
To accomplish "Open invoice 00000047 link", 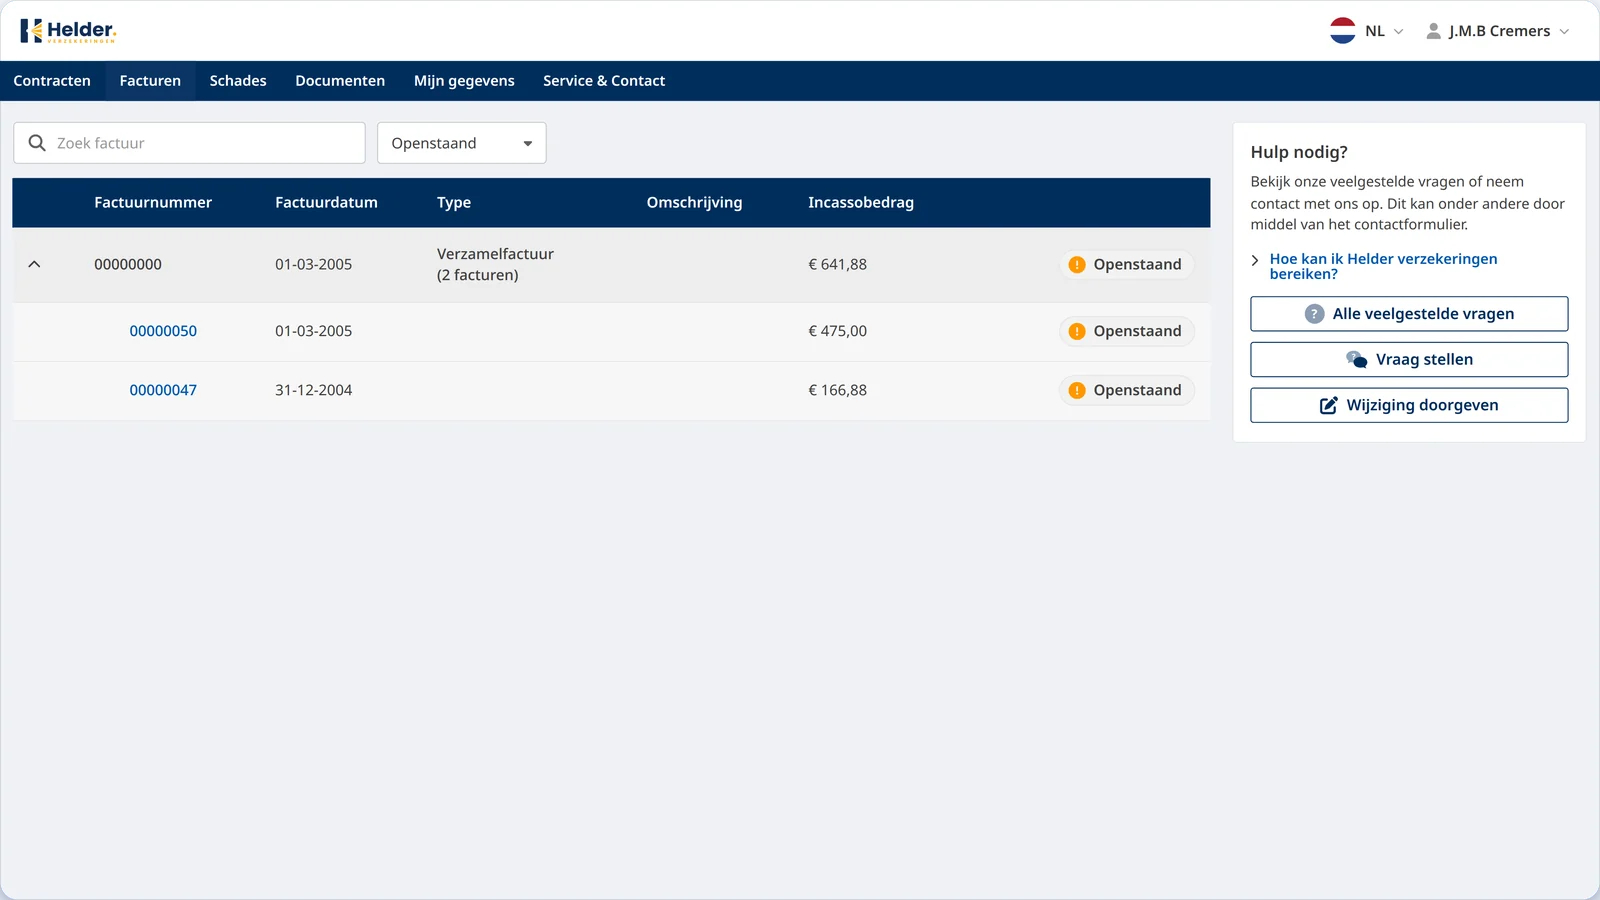I will (x=163, y=390).
